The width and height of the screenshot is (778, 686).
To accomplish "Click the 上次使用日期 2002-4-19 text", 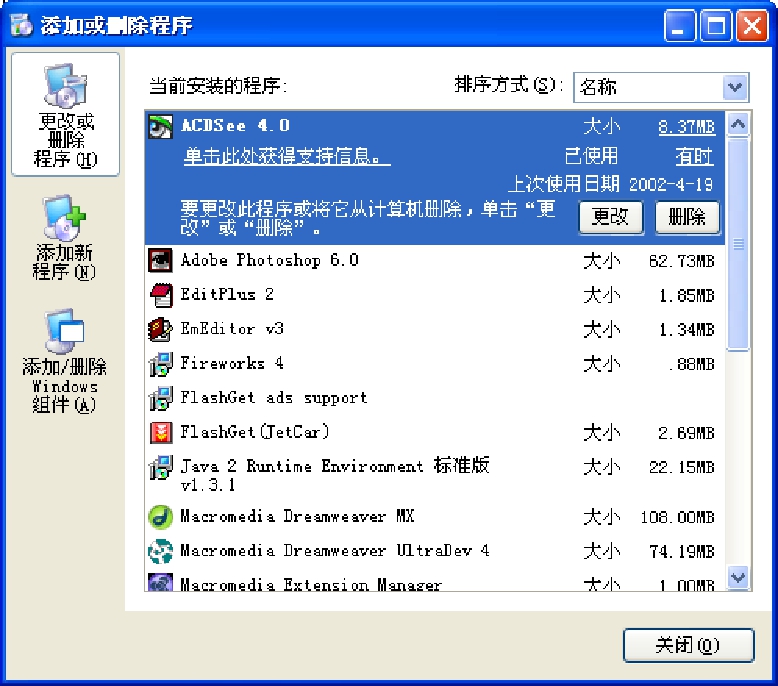I will [610, 184].
